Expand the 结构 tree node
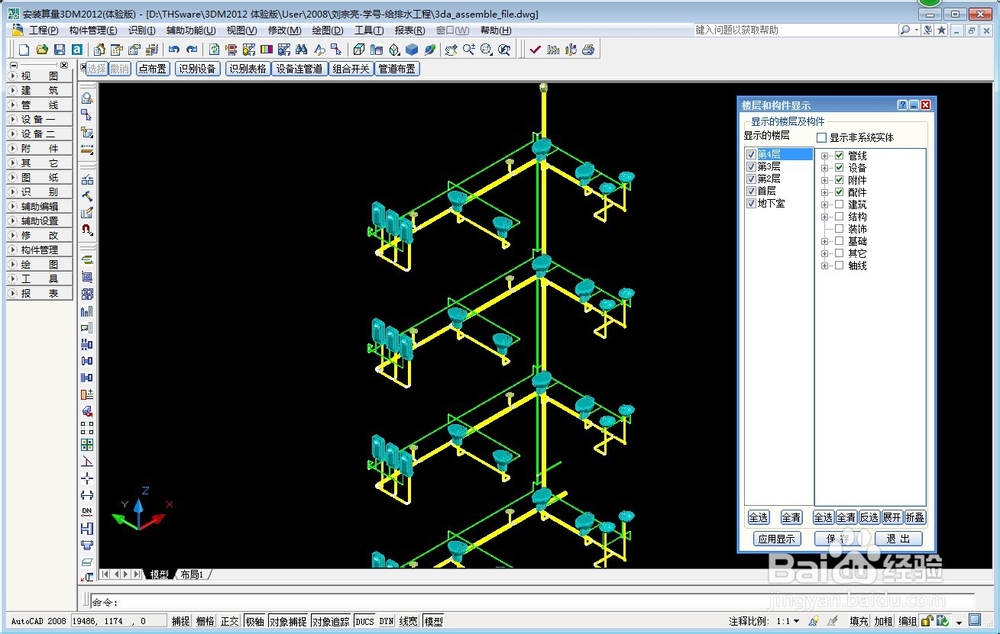This screenshot has width=1000, height=634. 825,217
